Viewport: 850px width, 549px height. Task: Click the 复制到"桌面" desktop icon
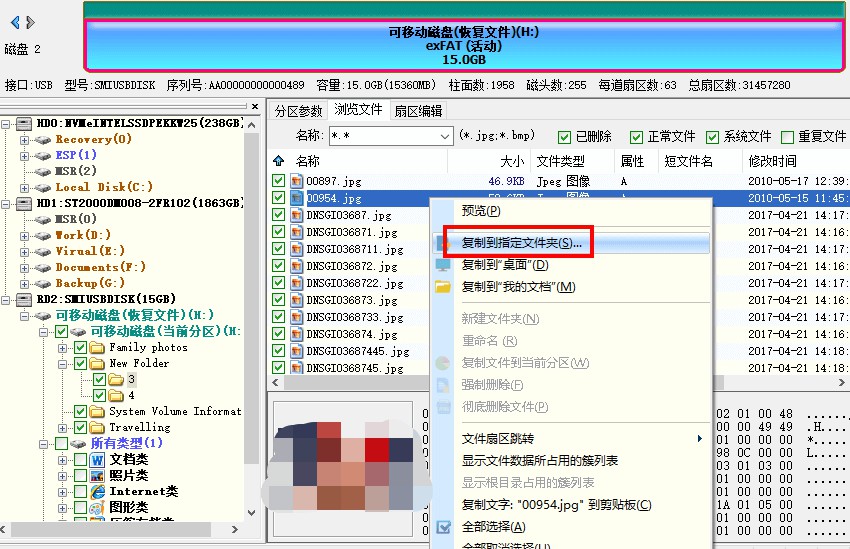coord(443,266)
